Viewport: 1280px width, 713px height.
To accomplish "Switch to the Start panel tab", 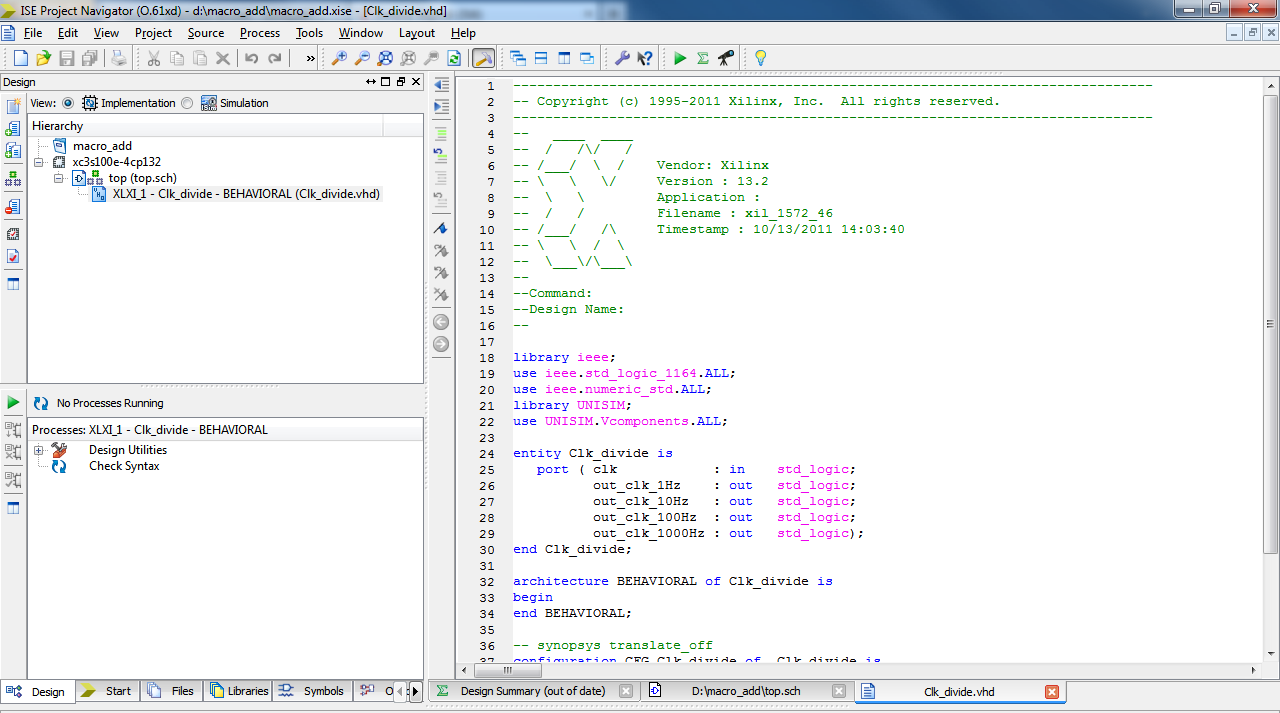I will pyautogui.click(x=107, y=691).
